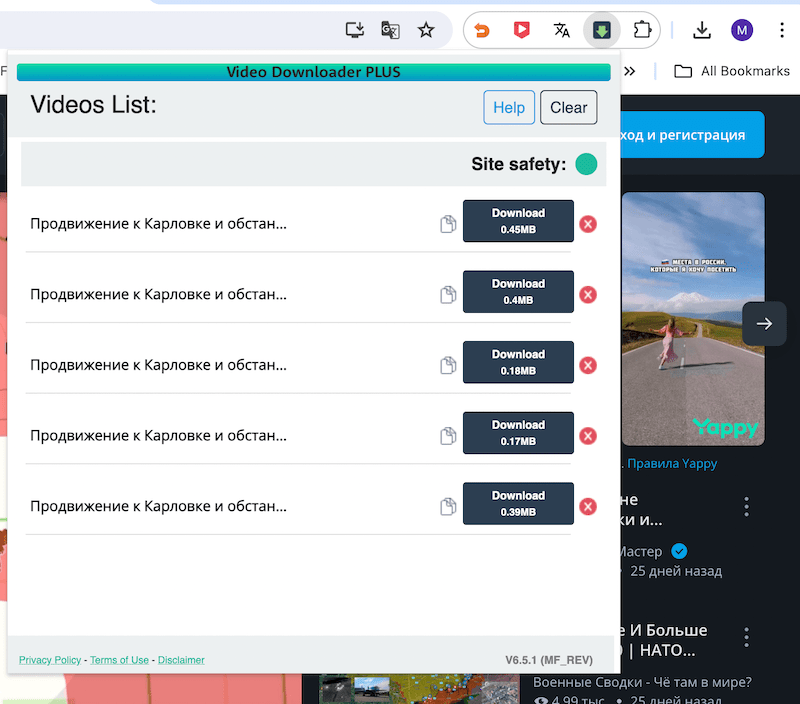Click the orange undo-arrow extension icon
The width and height of the screenshot is (800, 704).
click(482, 30)
